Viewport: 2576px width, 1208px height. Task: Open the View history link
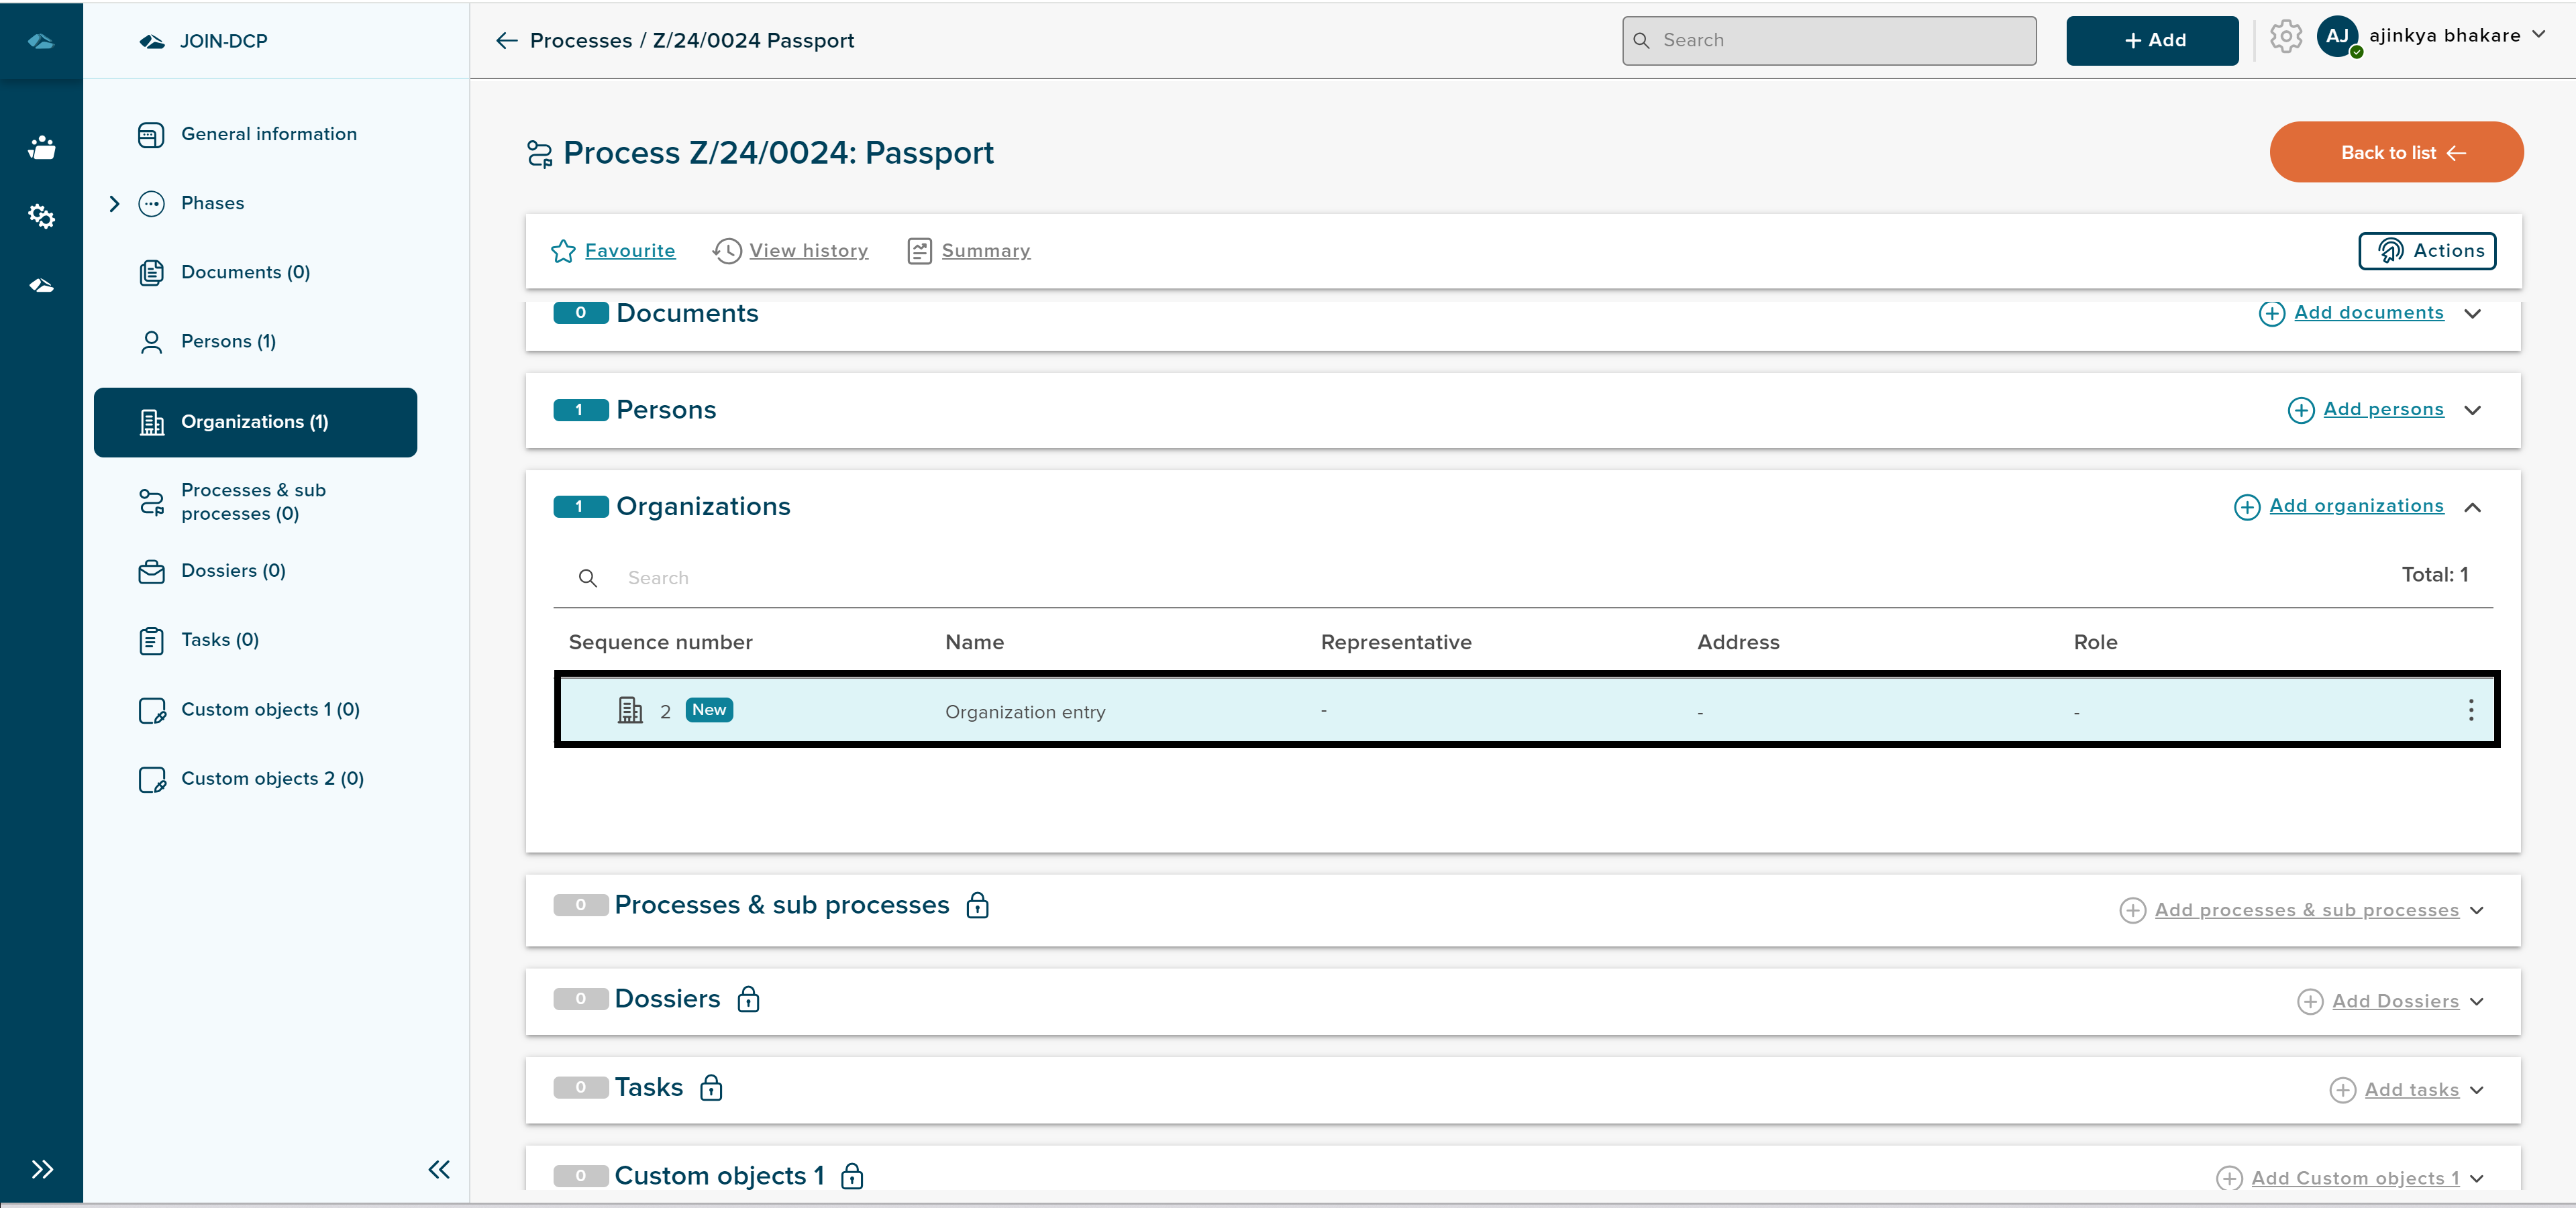coord(807,251)
